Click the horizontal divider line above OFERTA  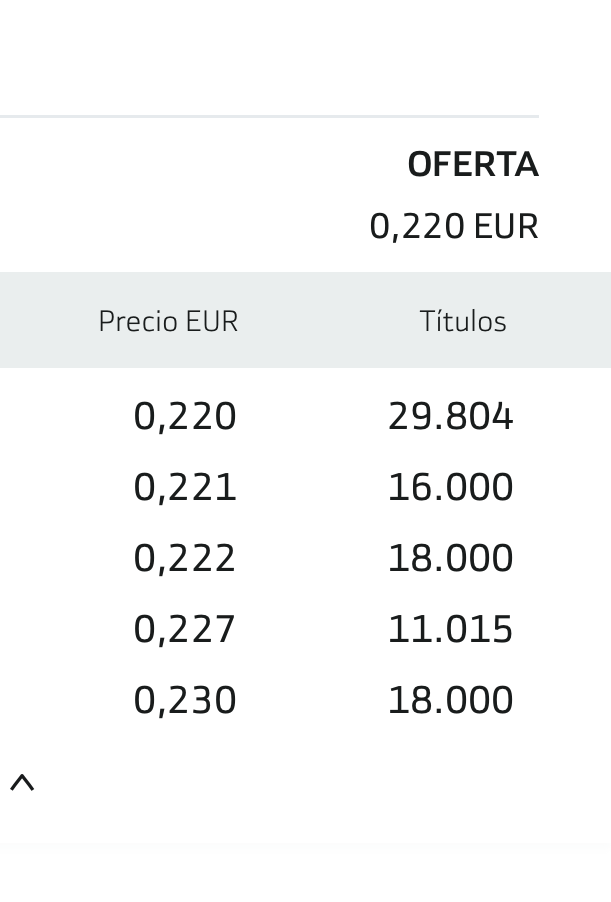coord(269,116)
